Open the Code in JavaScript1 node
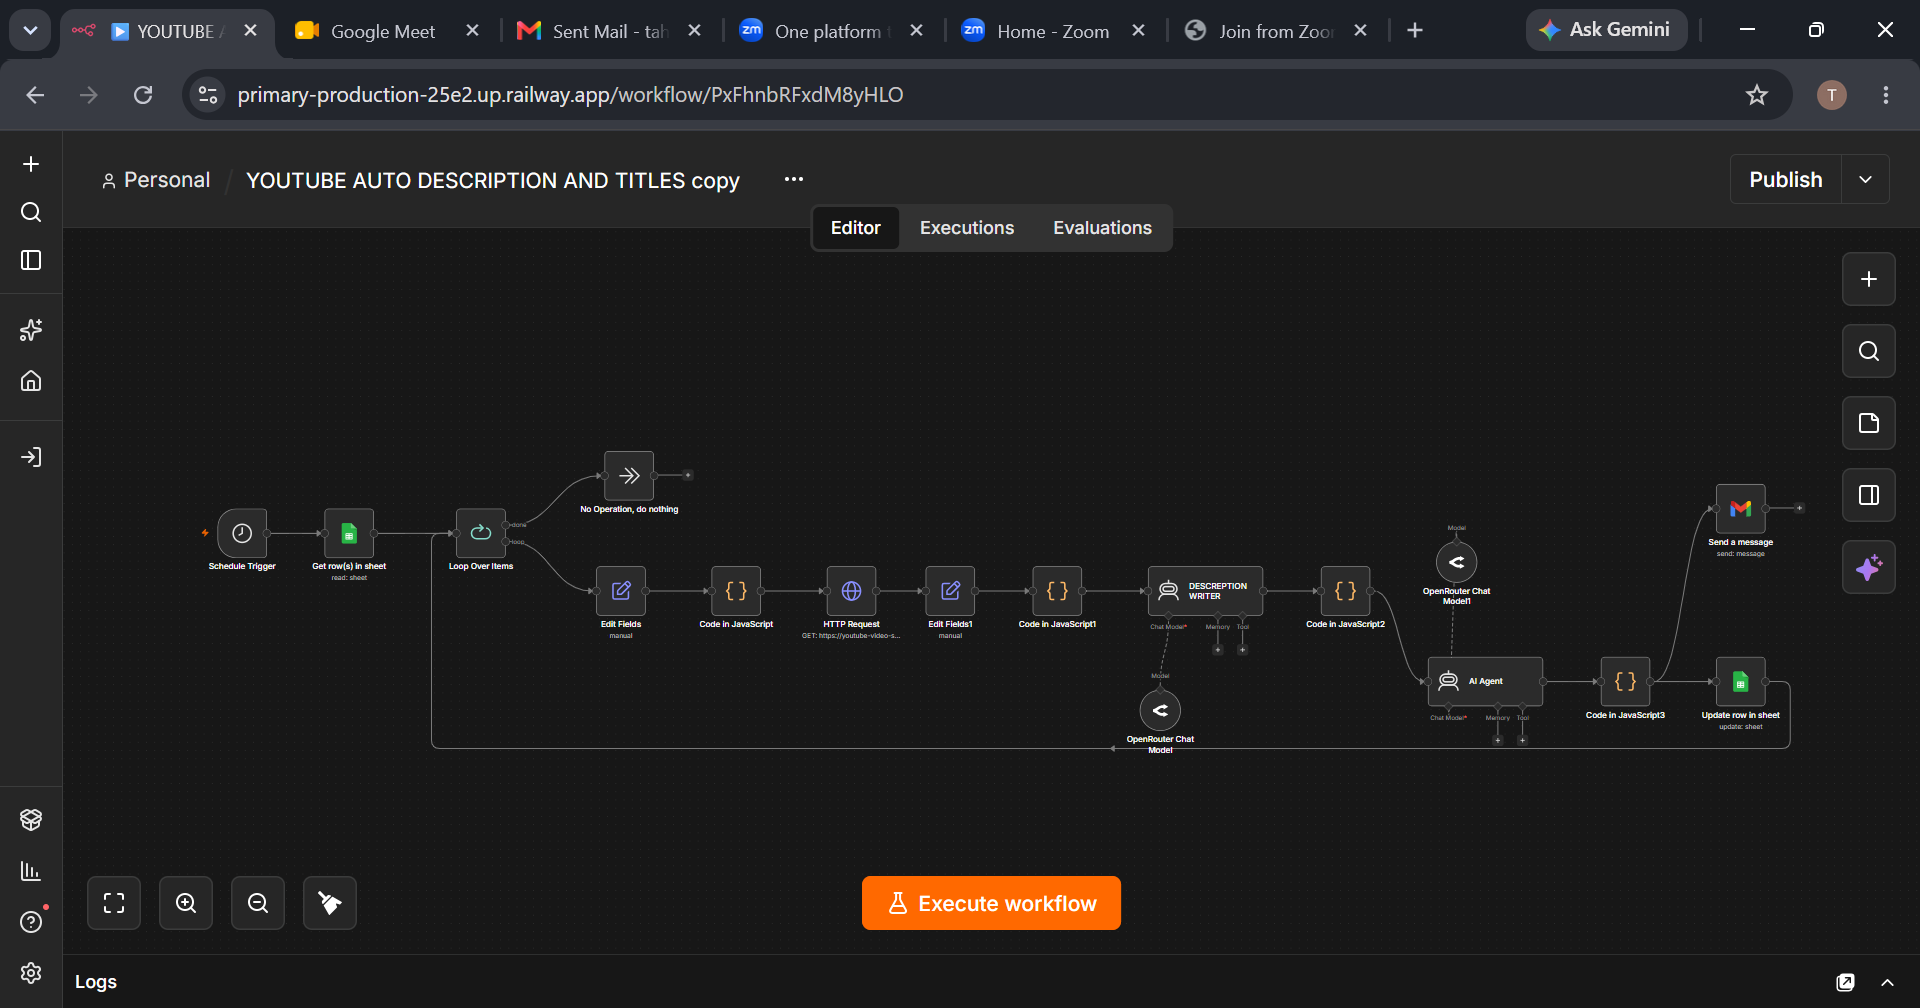The image size is (1920, 1008). point(1057,591)
